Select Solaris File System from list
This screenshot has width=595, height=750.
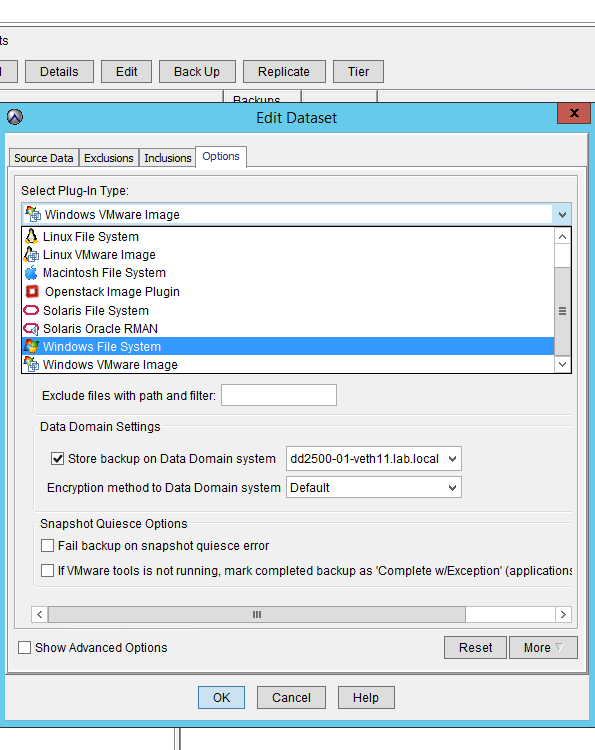pyautogui.click(x=288, y=310)
